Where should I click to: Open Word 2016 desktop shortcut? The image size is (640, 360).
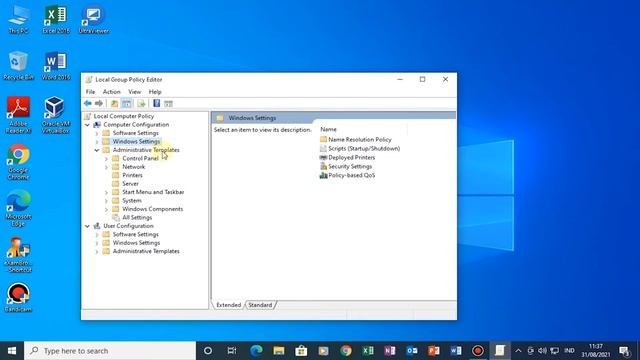(x=56, y=66)
